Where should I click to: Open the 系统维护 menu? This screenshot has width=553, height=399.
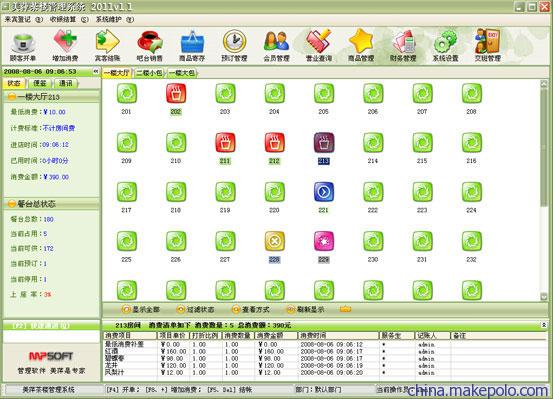click(x=115, y=19)
